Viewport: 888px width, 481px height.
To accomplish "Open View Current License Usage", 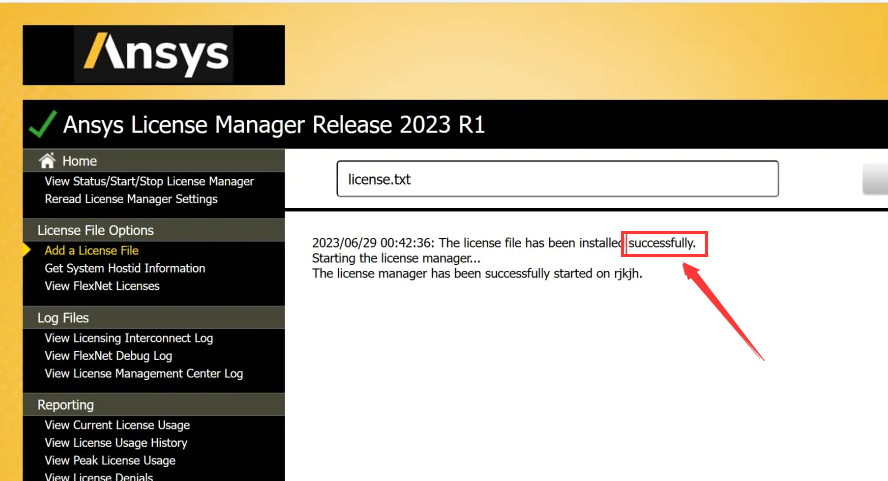I will [x=117, y=425].
